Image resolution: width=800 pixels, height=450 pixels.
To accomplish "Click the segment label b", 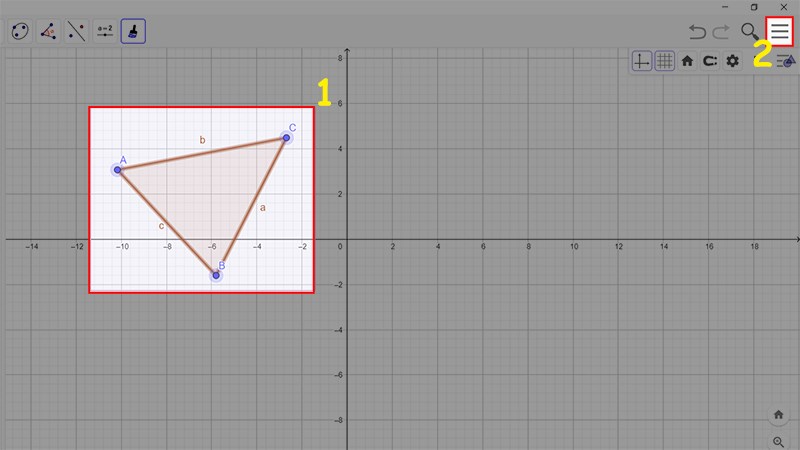I will click(203, 140).
